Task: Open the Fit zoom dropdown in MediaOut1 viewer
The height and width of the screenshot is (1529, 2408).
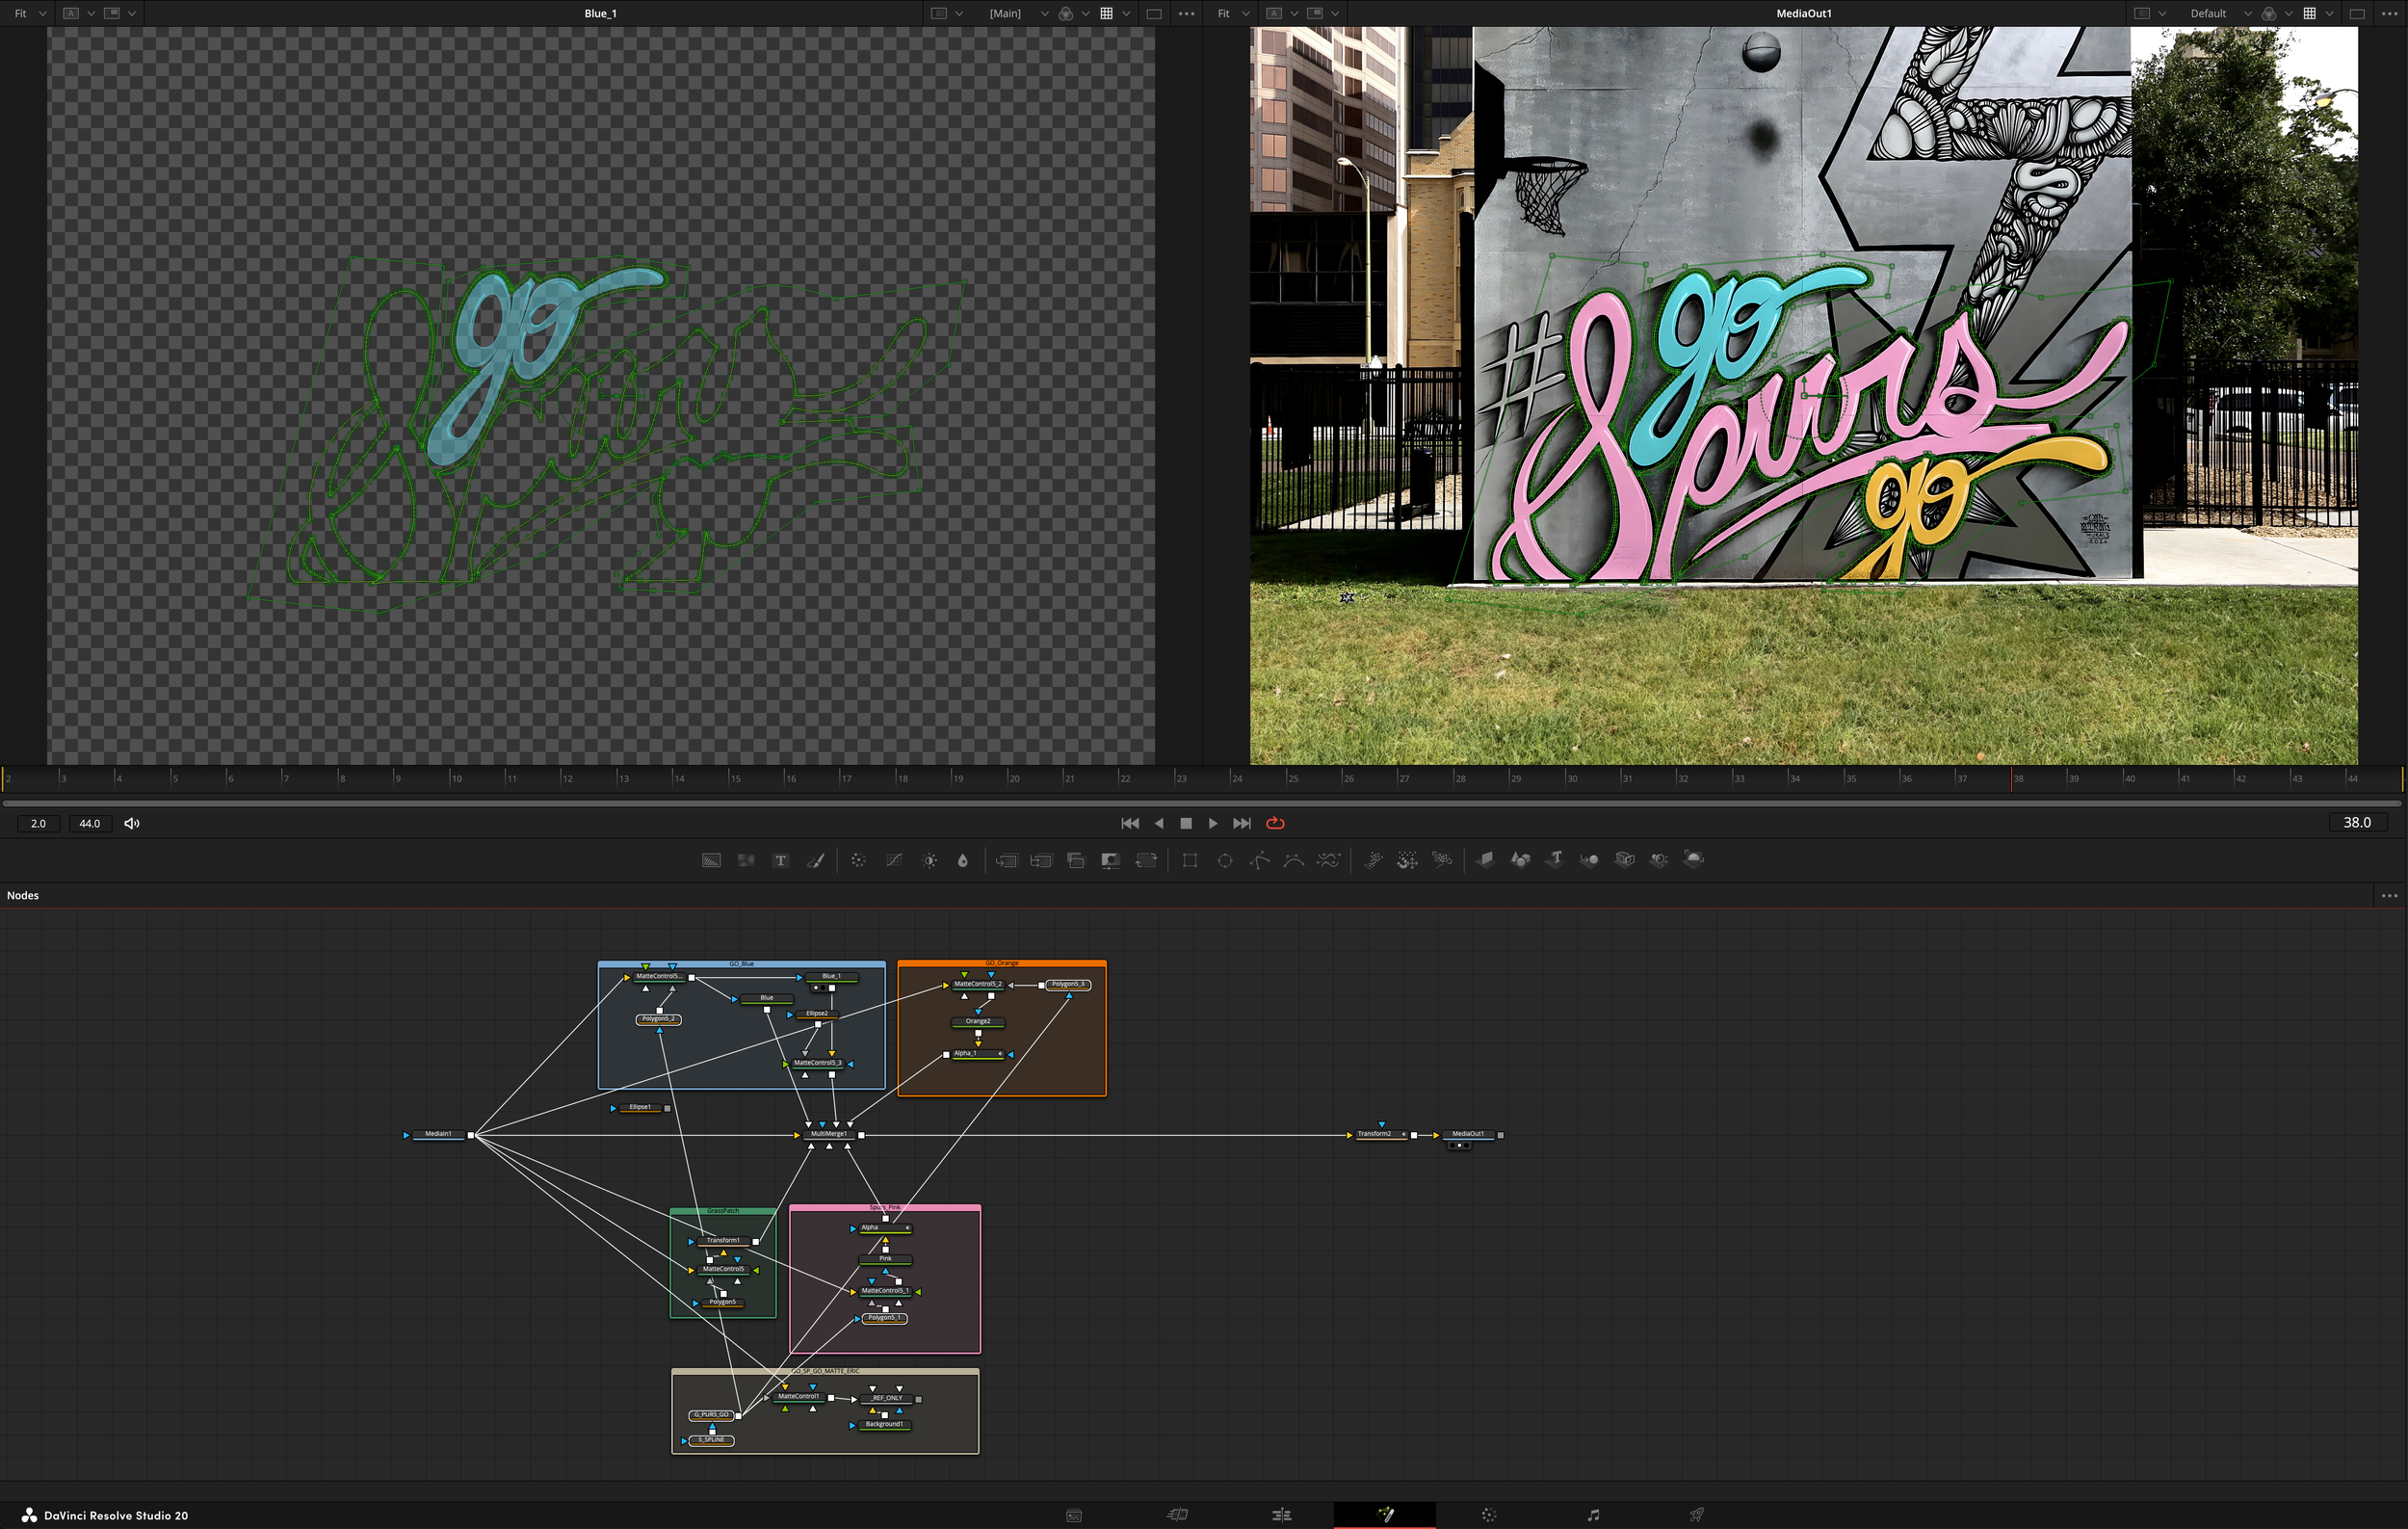Action: [x=1232, y=13]
